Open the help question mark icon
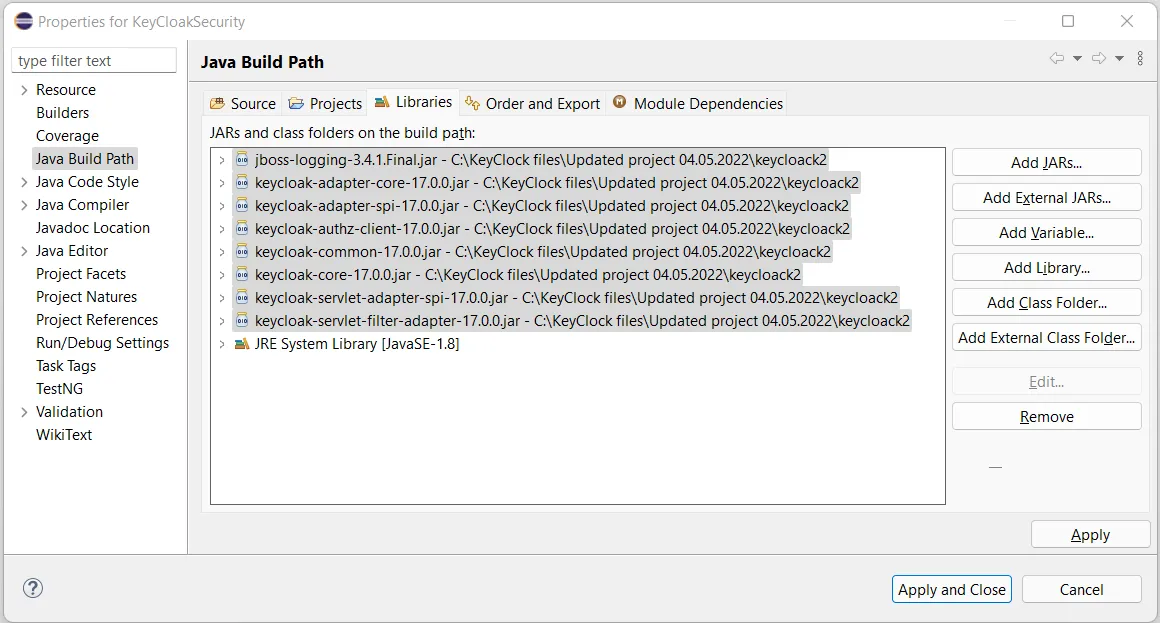This screenshot has width=1160, height=623. tap(33, 588)
